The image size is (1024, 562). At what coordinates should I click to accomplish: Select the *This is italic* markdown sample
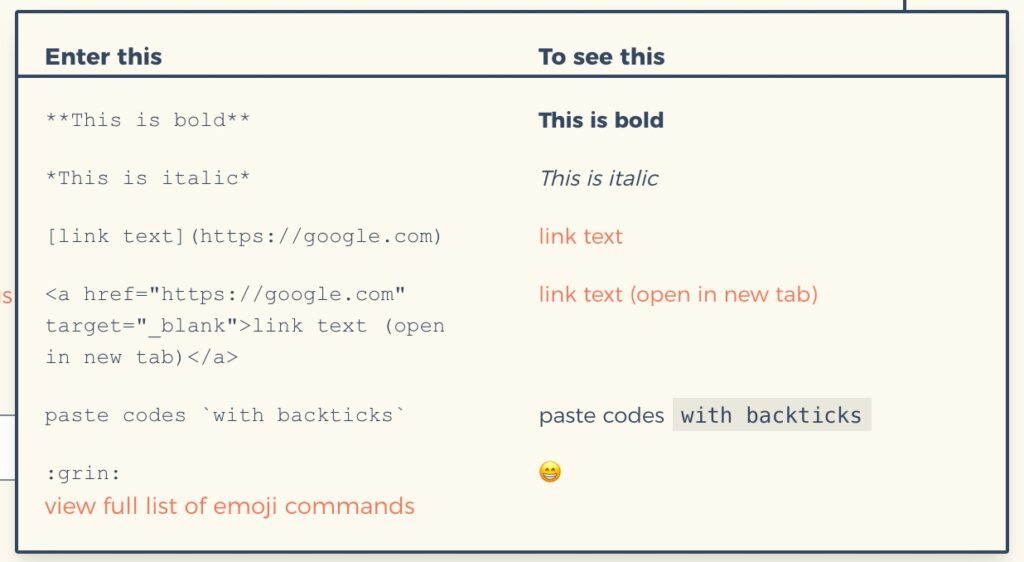[148, 178]
